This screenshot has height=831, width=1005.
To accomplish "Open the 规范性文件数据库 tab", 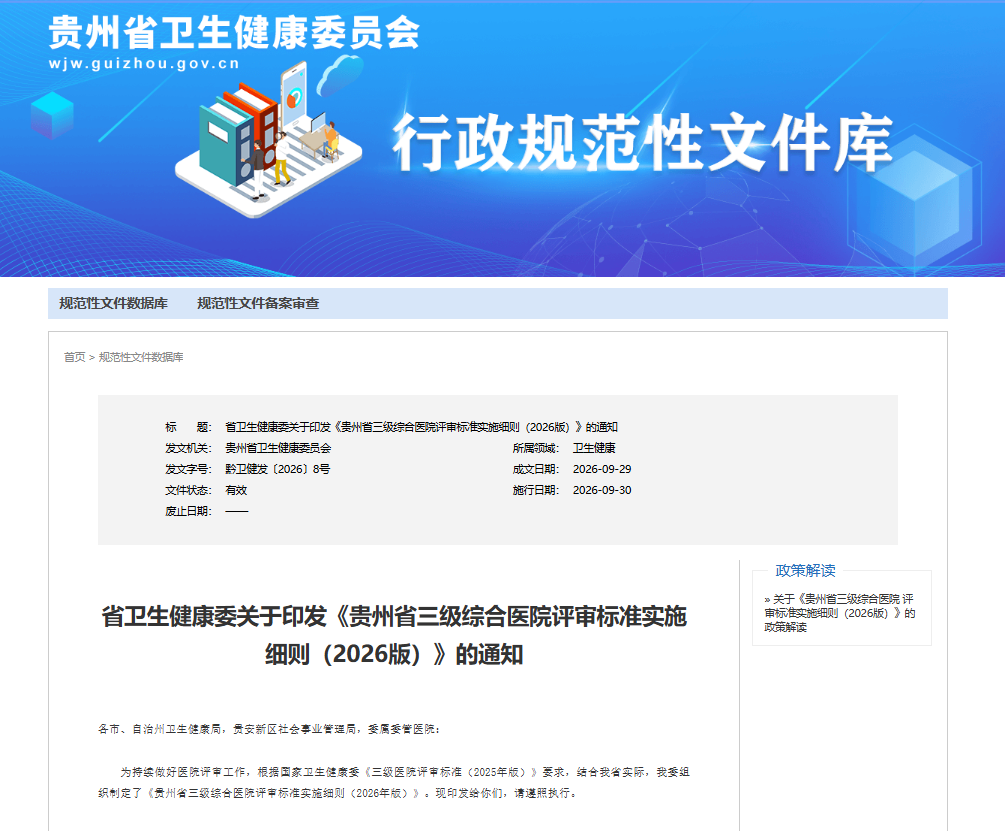I will (x=113, y=303).
